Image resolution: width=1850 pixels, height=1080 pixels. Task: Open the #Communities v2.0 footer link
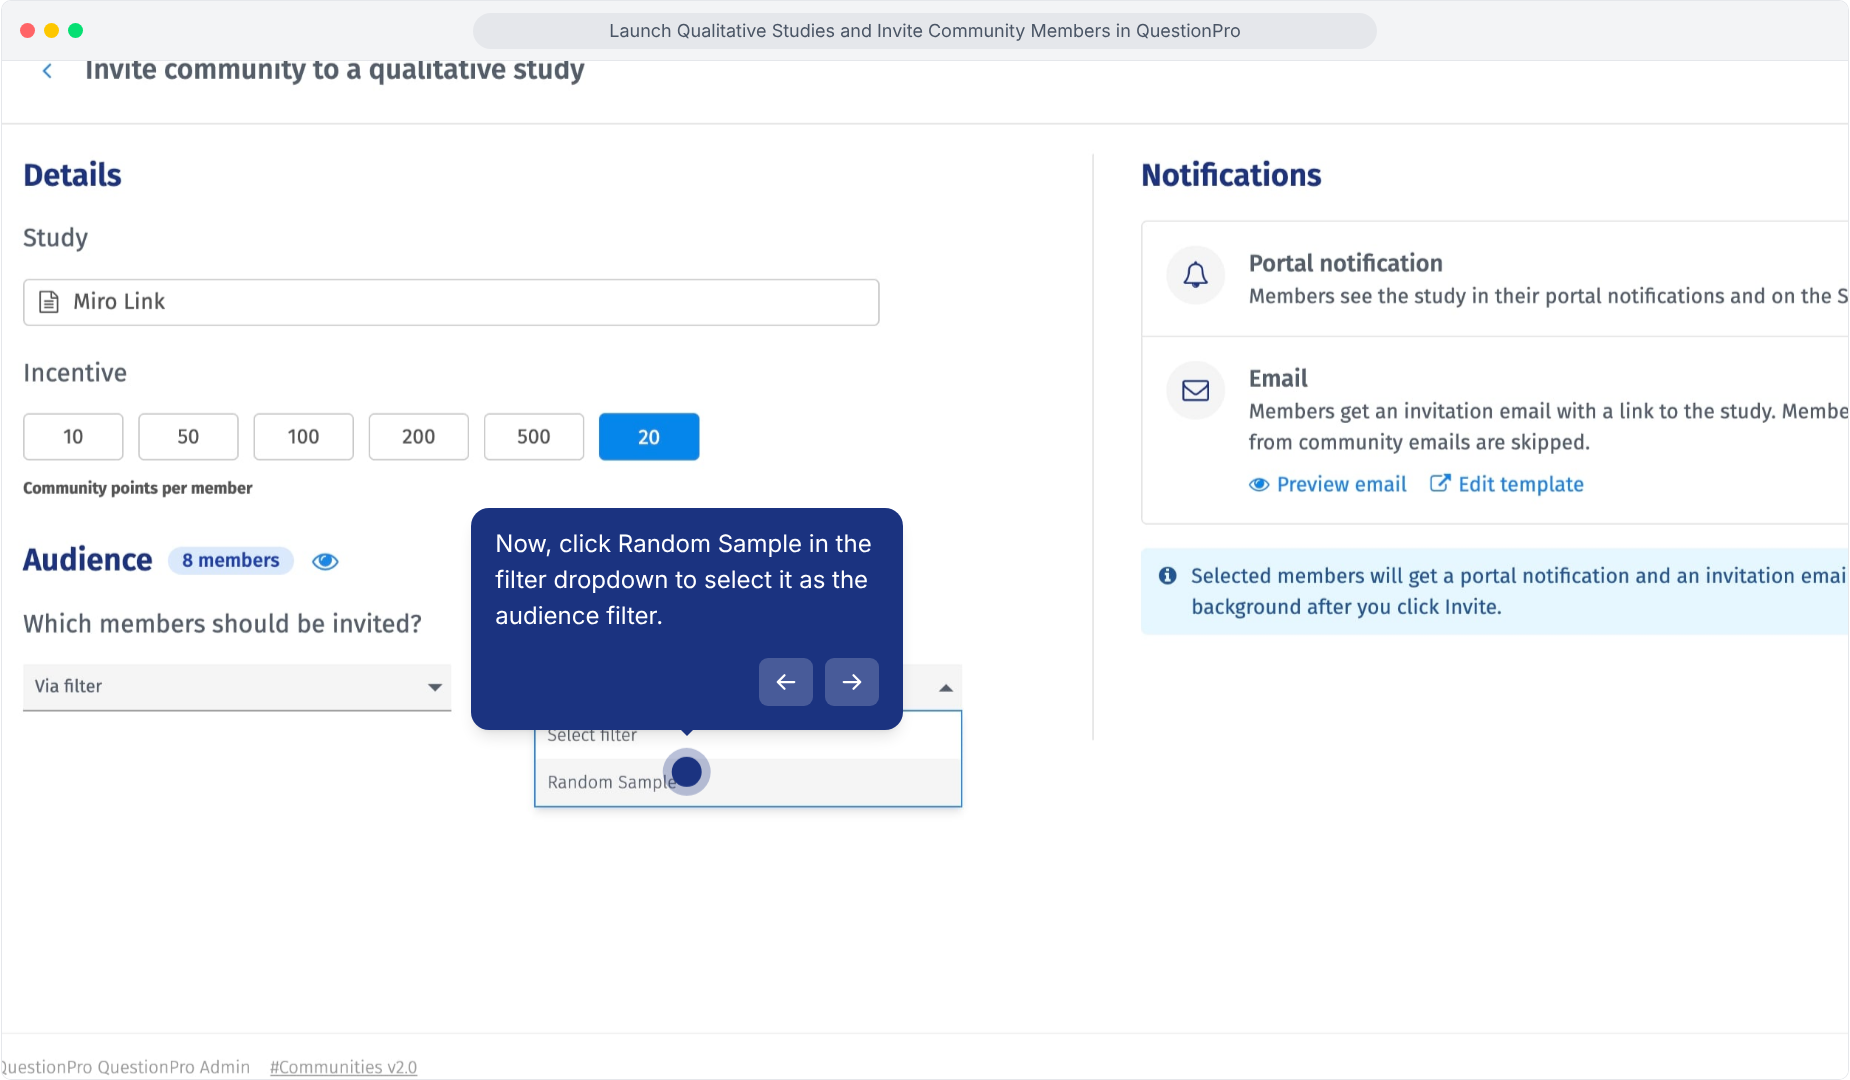coord(343,1067)
